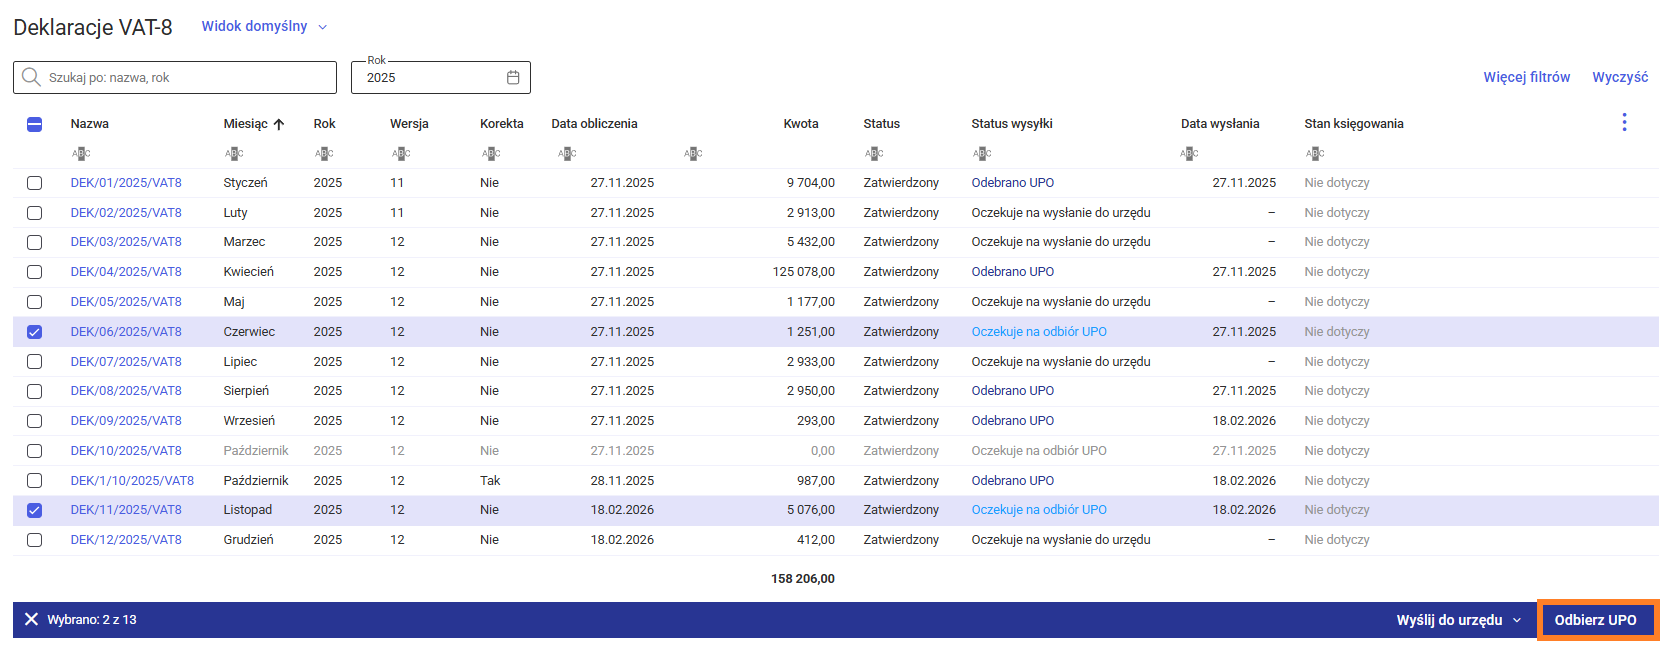Click the calendar icon in Rok field
The height and width of the screenshot is (662, 1672).
coord(513,77)
